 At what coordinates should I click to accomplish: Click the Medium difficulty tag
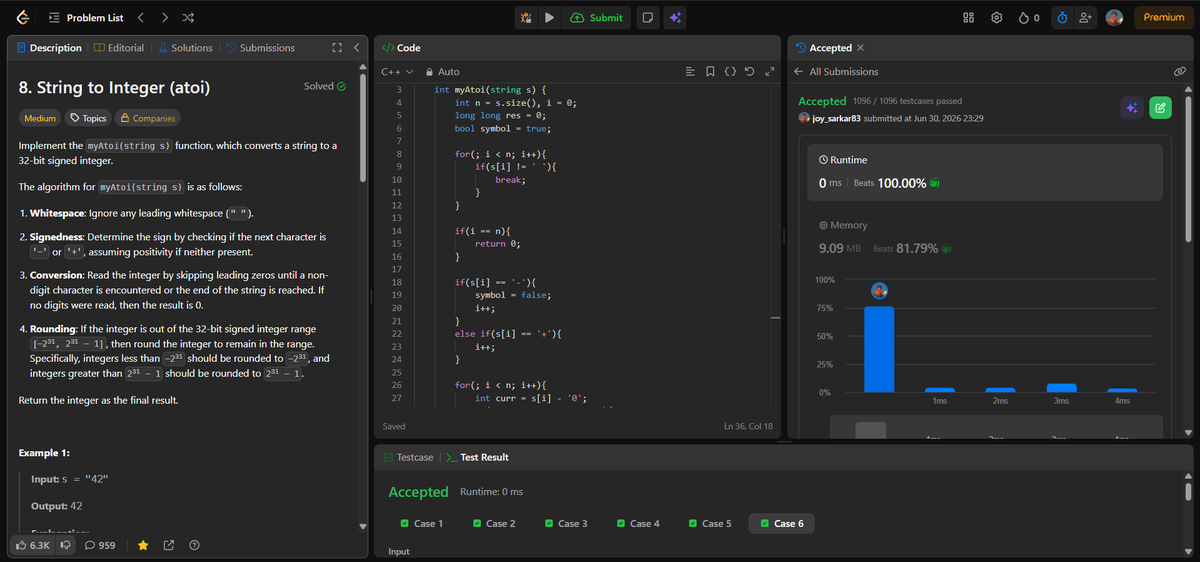click(40, 118)
